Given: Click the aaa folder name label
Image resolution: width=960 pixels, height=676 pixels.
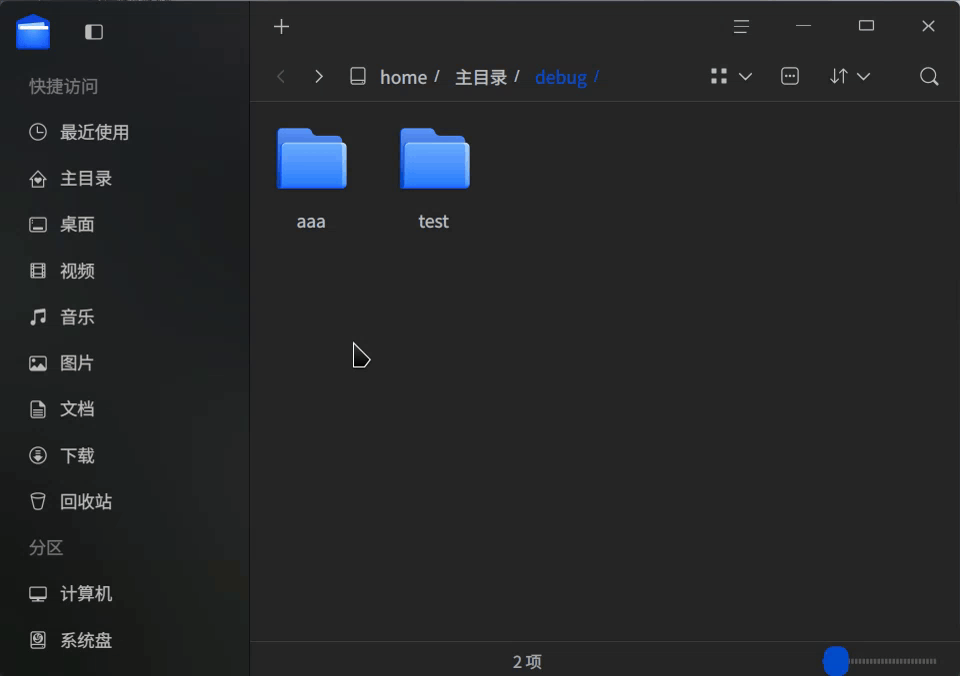Looking at the screenshot, I should click(x=311, y=221).
